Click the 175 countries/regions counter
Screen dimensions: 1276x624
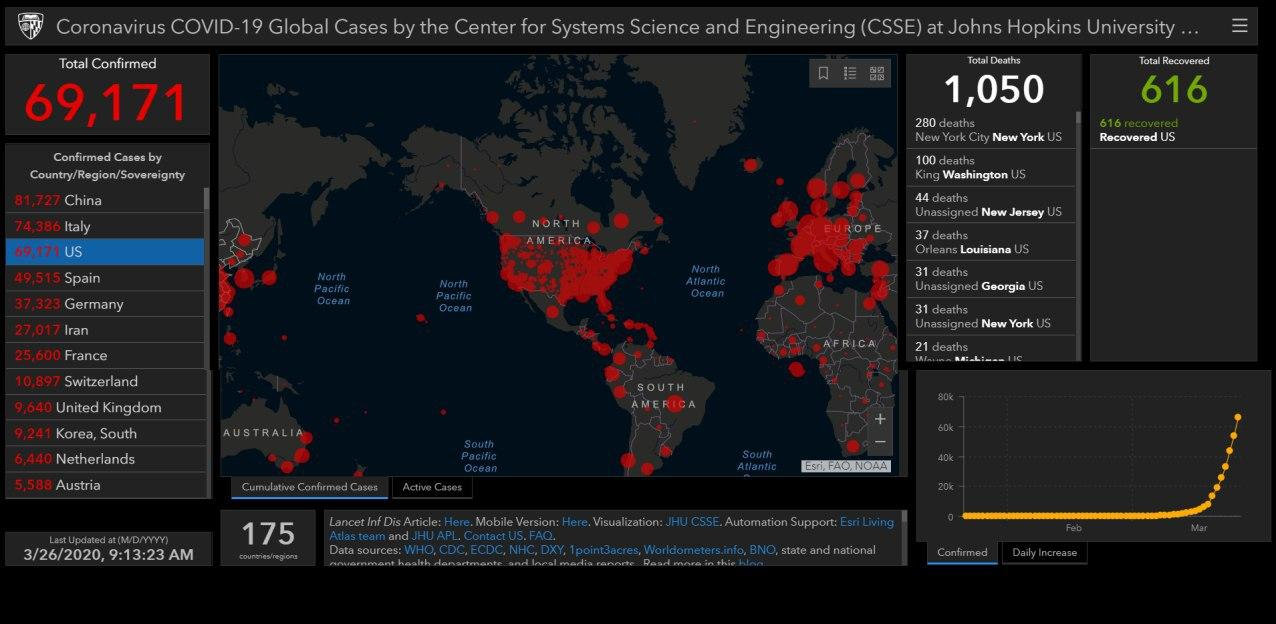click(x=268, y=537)
